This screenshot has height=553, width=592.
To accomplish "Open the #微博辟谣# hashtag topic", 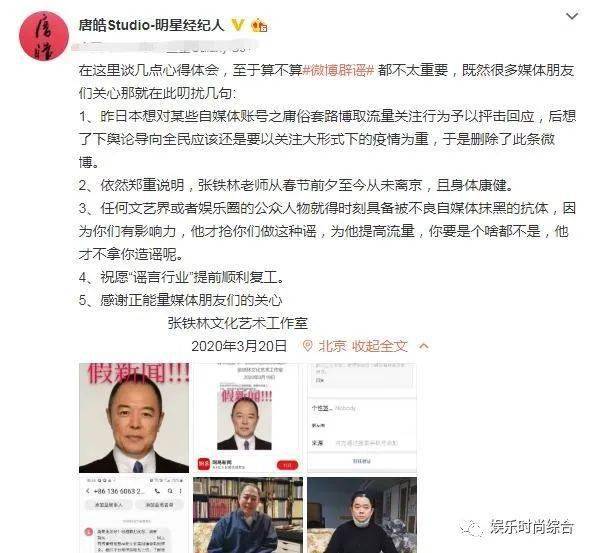I will point(339,70).
